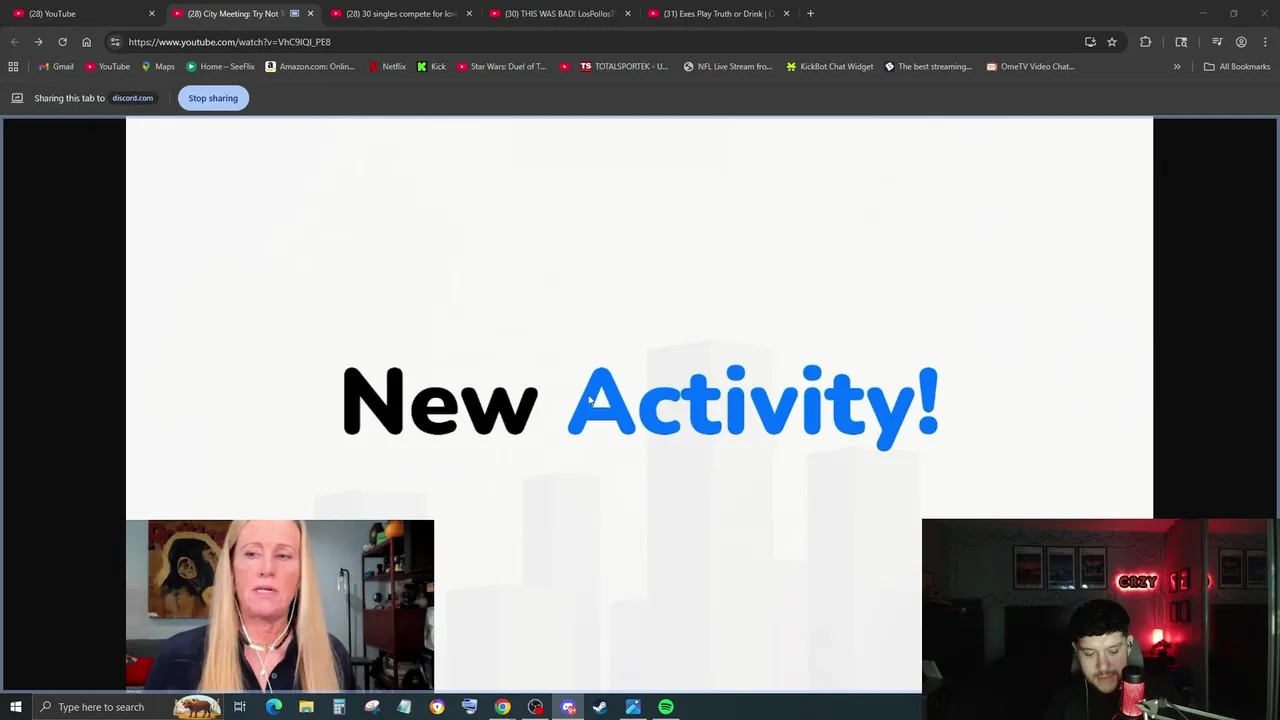Click the install app icon in address bar
This screenshot has height=720, width=1280.
1090,42
